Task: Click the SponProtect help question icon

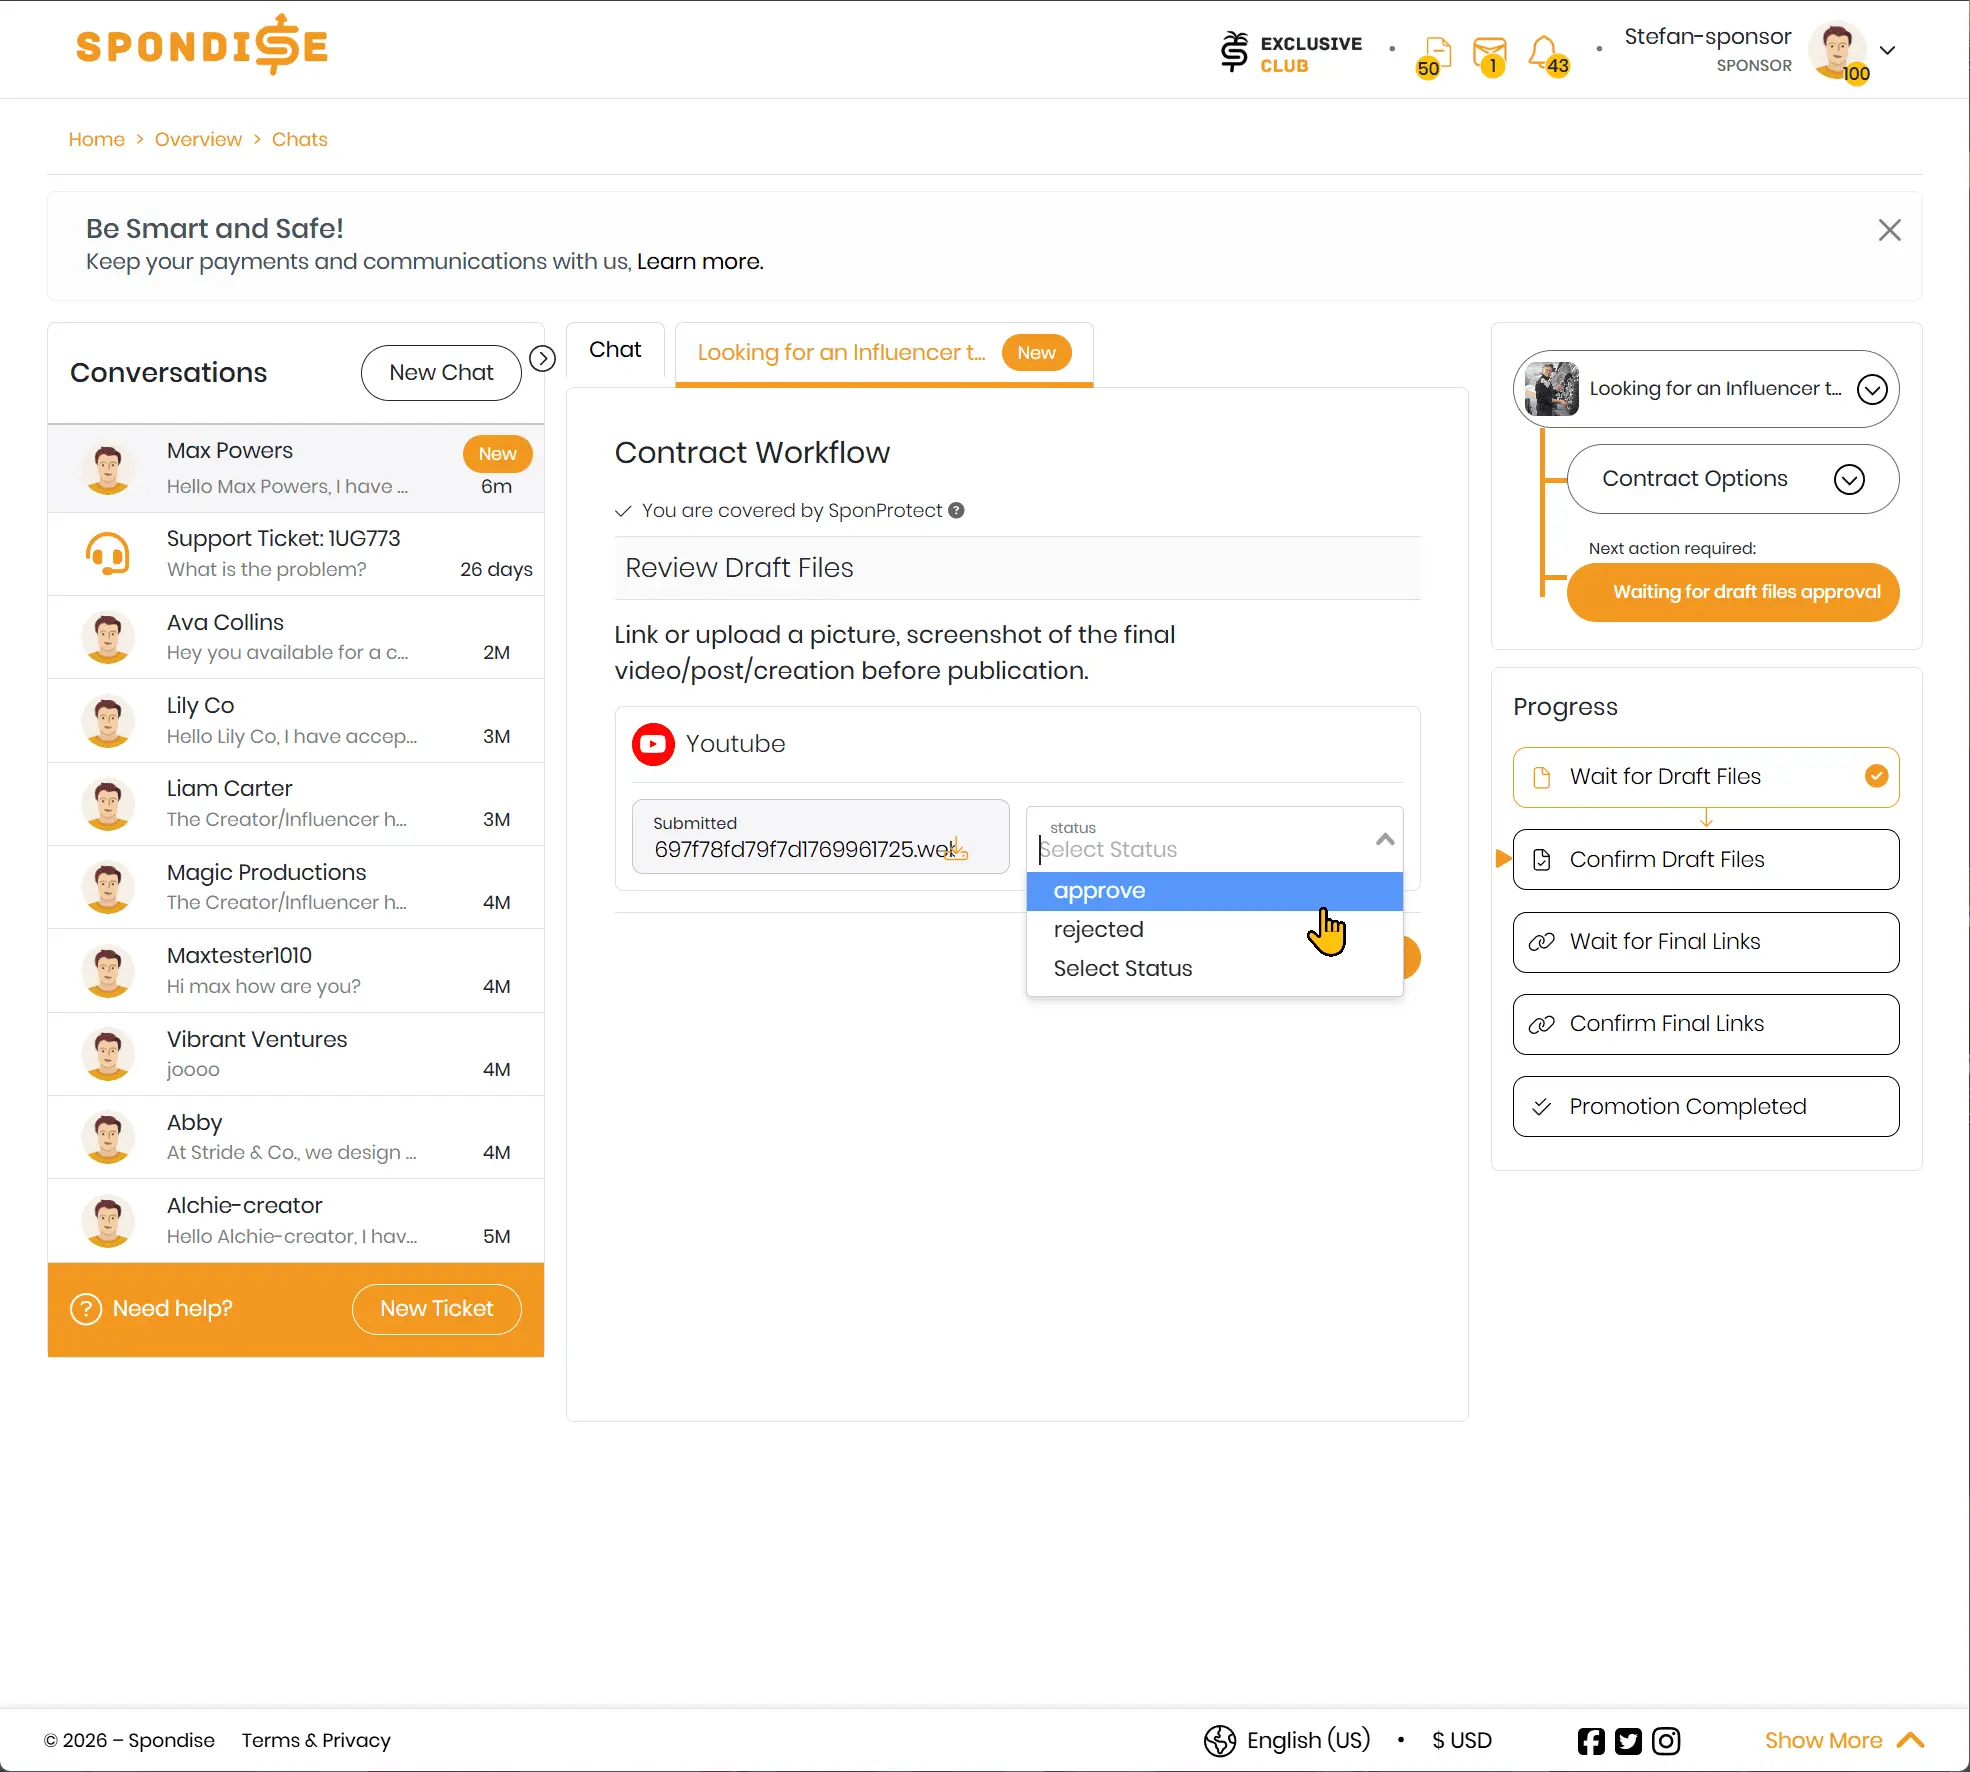Action: [x=956, y=511]
